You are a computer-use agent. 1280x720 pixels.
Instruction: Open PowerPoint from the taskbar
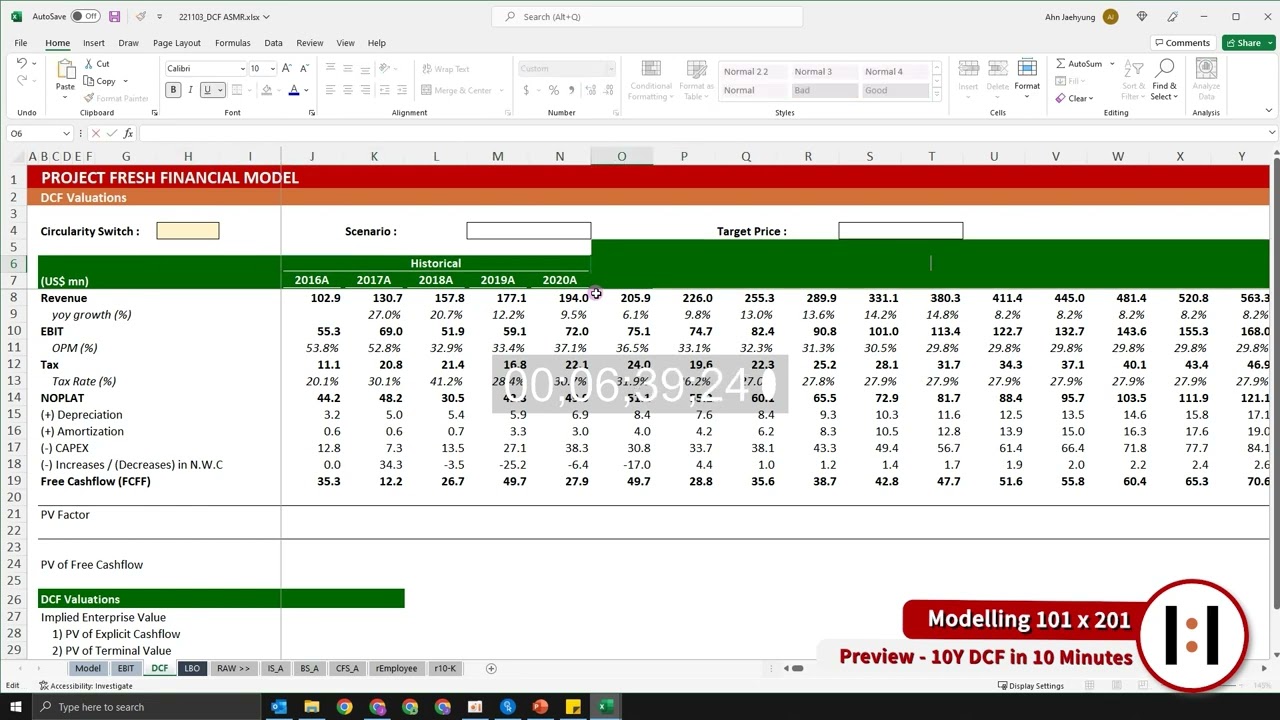pos(540,707)
